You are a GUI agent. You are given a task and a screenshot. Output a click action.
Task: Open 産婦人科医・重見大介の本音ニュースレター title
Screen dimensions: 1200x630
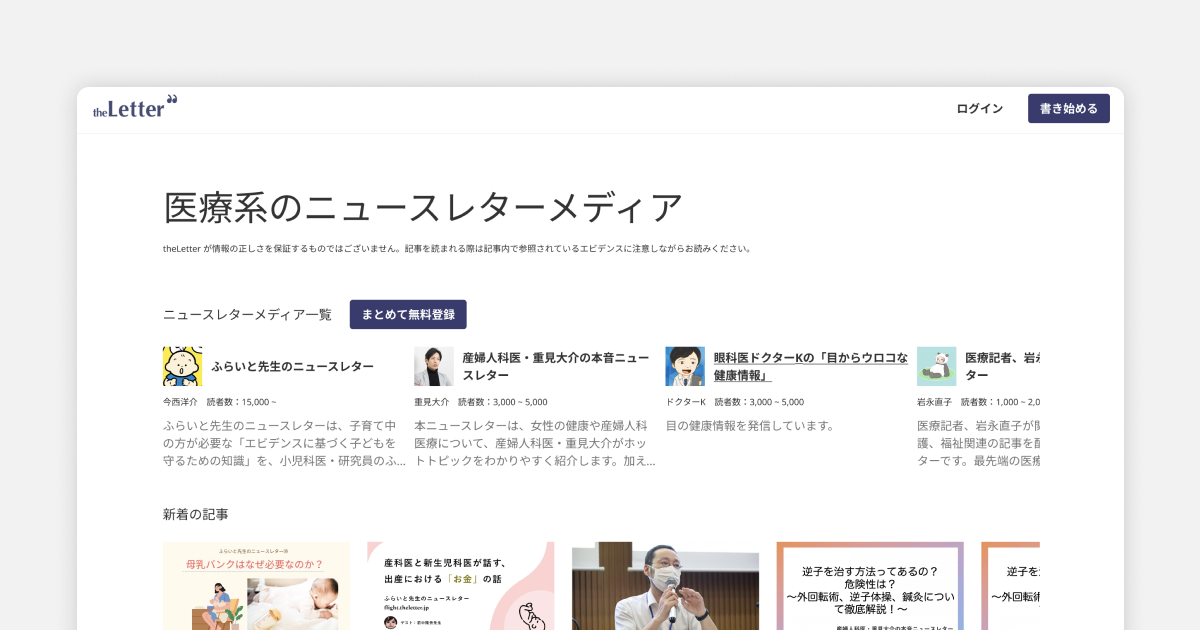[555, 366]
